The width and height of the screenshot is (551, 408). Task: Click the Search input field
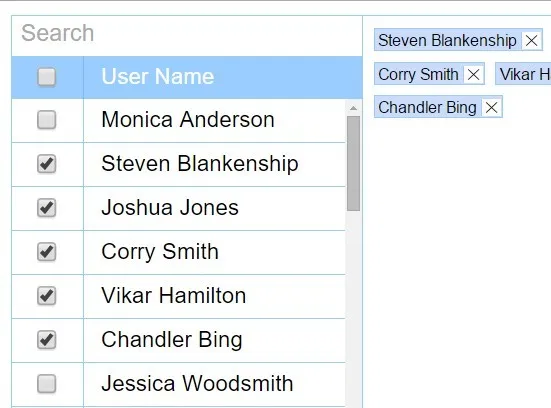click(187, 34)
